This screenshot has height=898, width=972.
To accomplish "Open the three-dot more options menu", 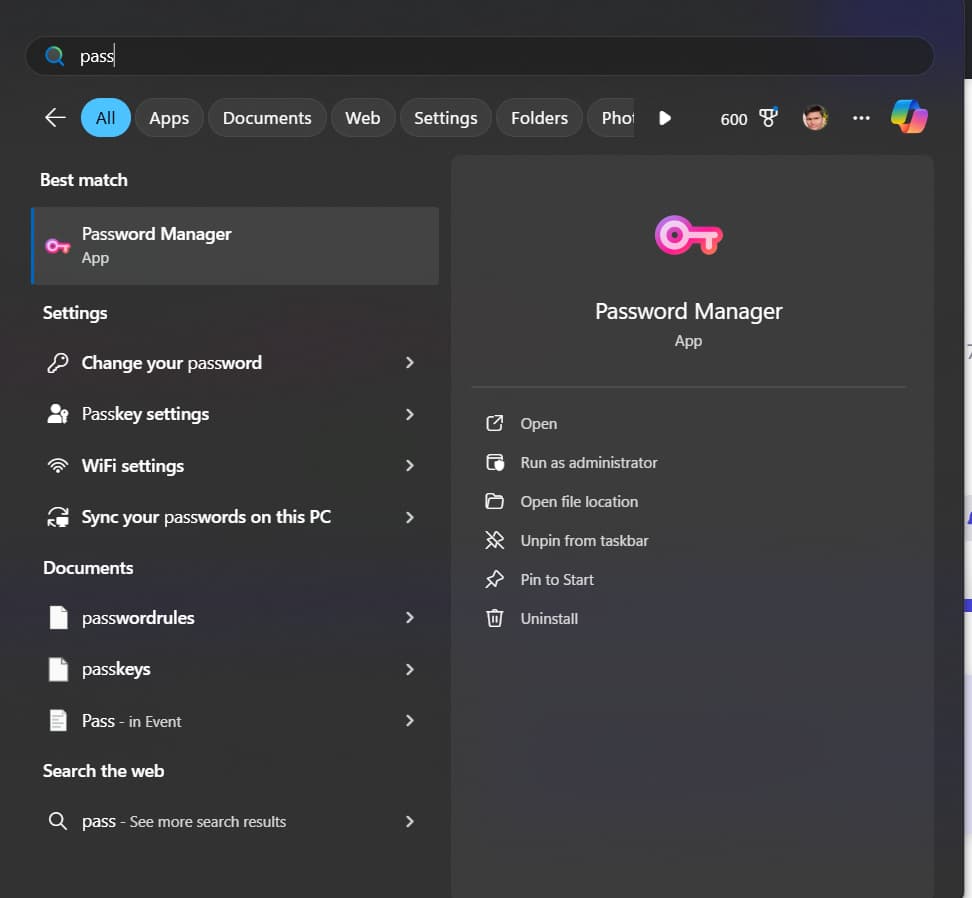I will (861, 118).
